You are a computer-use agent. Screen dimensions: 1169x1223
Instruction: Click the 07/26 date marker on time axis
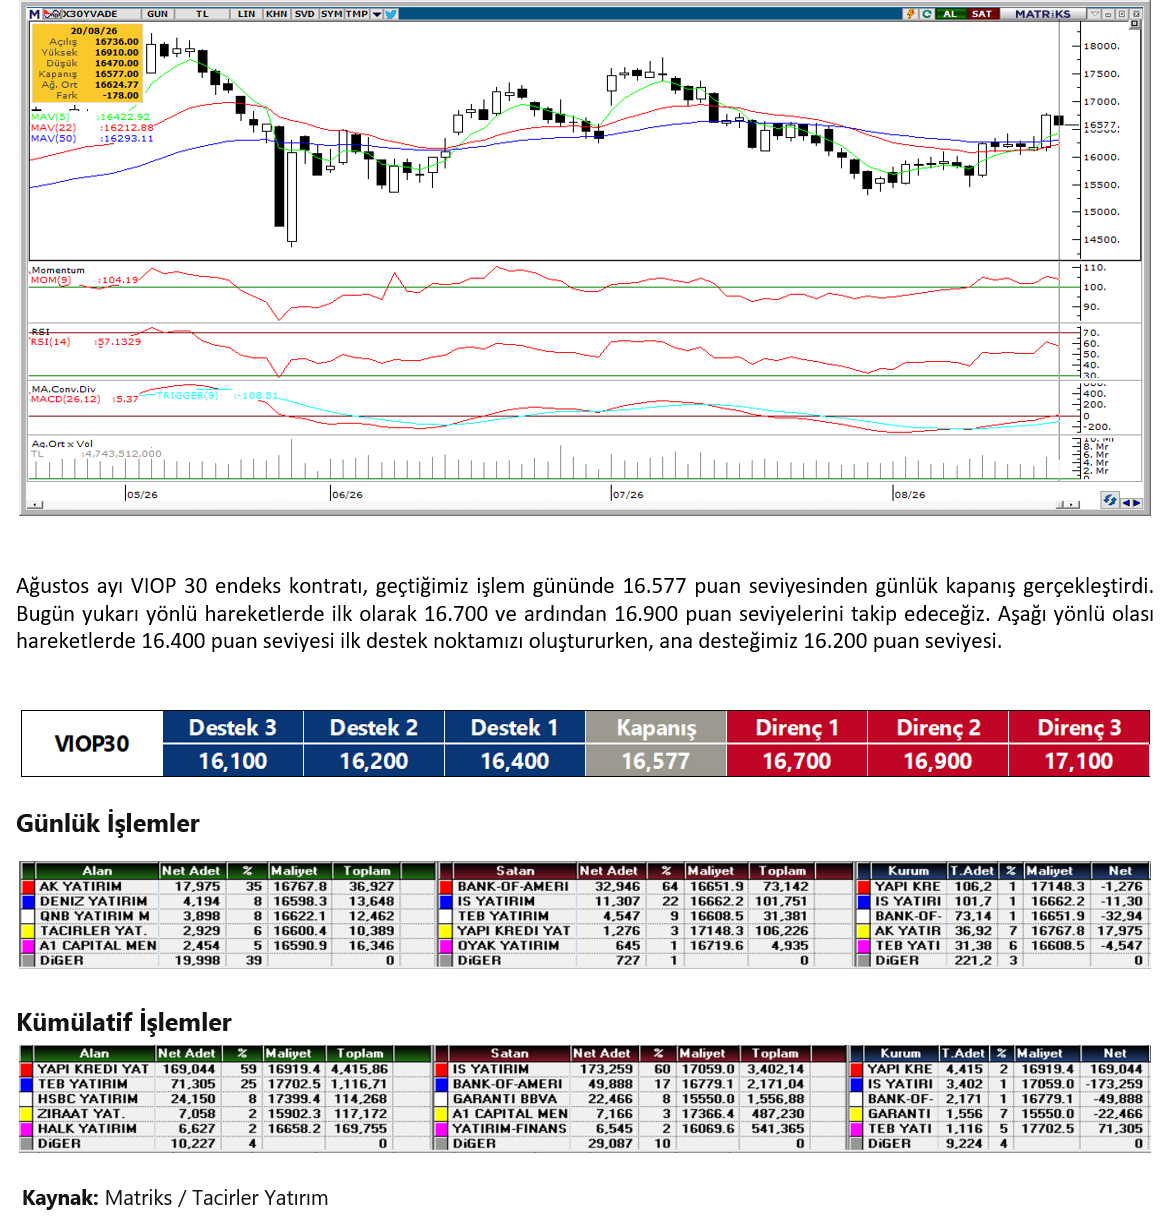(629, 494)
